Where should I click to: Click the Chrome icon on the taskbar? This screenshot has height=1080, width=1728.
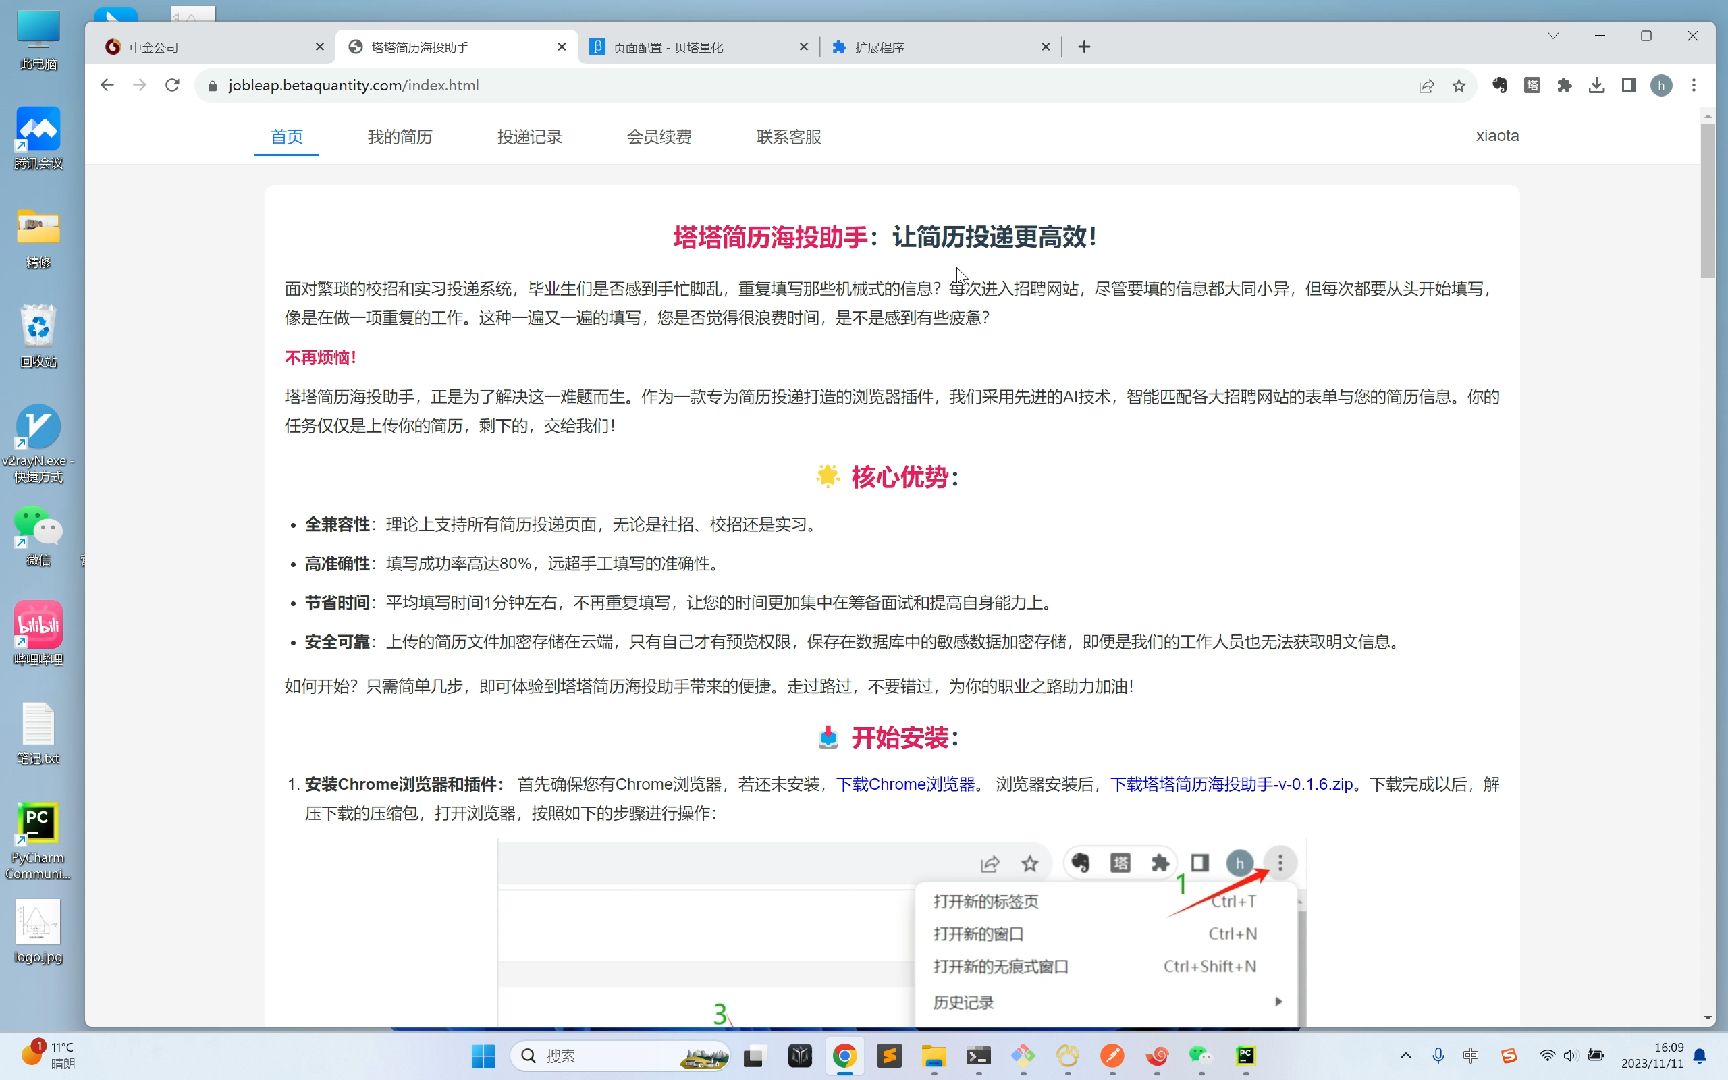click(x=845, y=1056)
